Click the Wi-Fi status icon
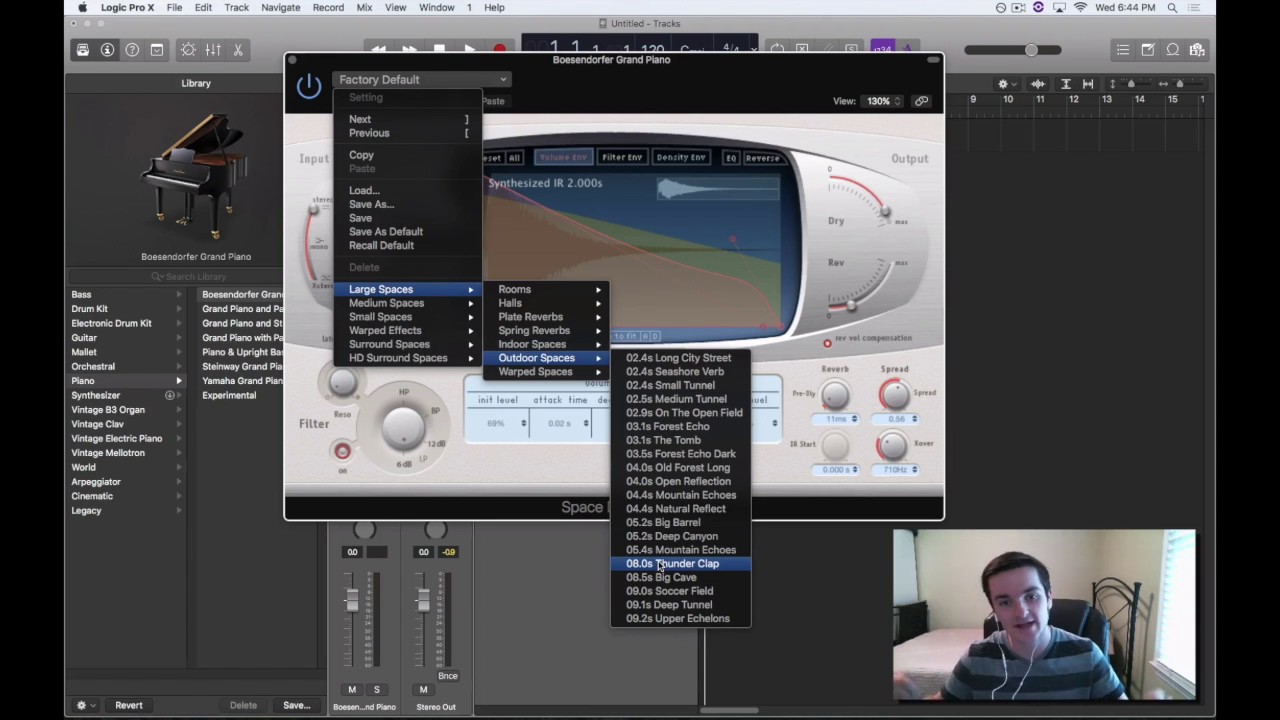Viewport: 1280px width, 720px height. (1080, 7)
